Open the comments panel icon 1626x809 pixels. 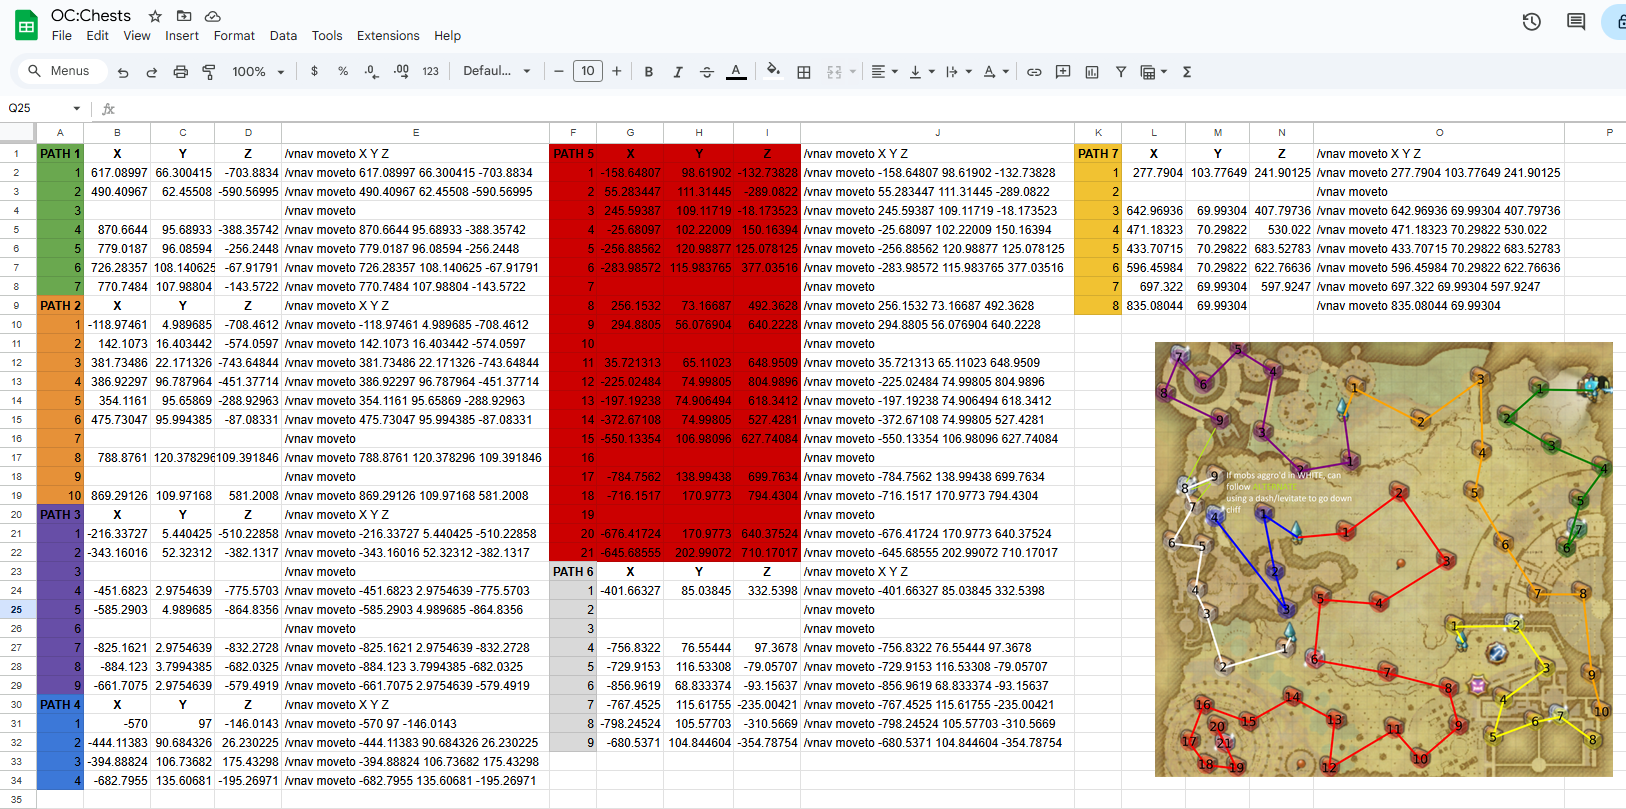tap(1576, 22)
